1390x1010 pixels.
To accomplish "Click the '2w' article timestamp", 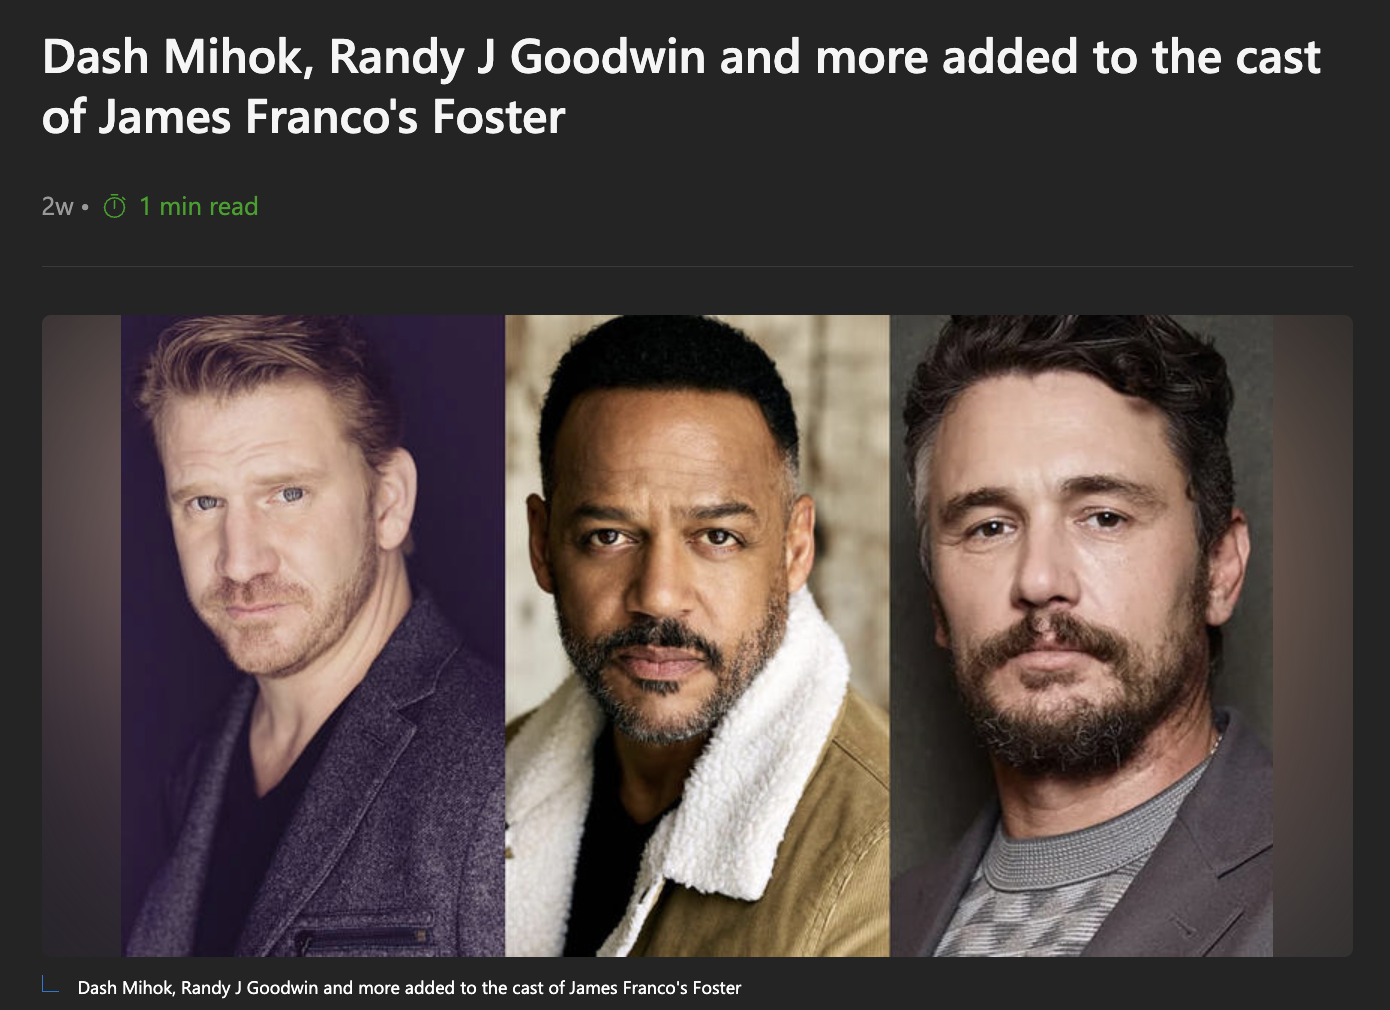I will click(57, 207).
